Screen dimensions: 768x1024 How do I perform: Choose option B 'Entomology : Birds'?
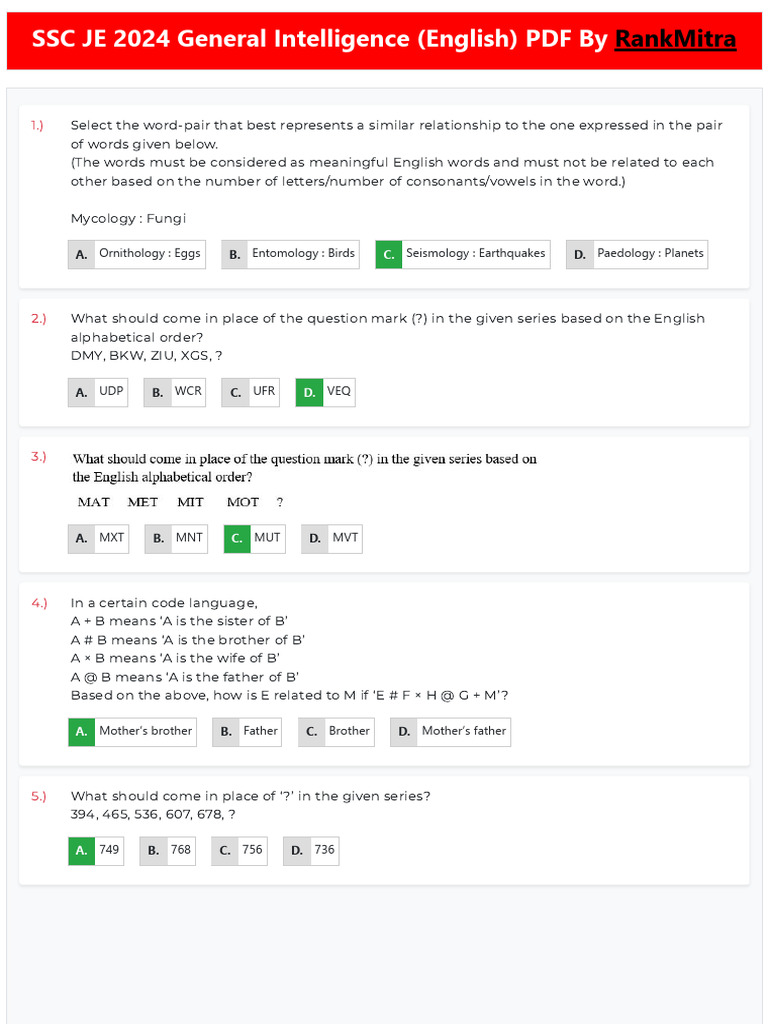coord(290,254)
